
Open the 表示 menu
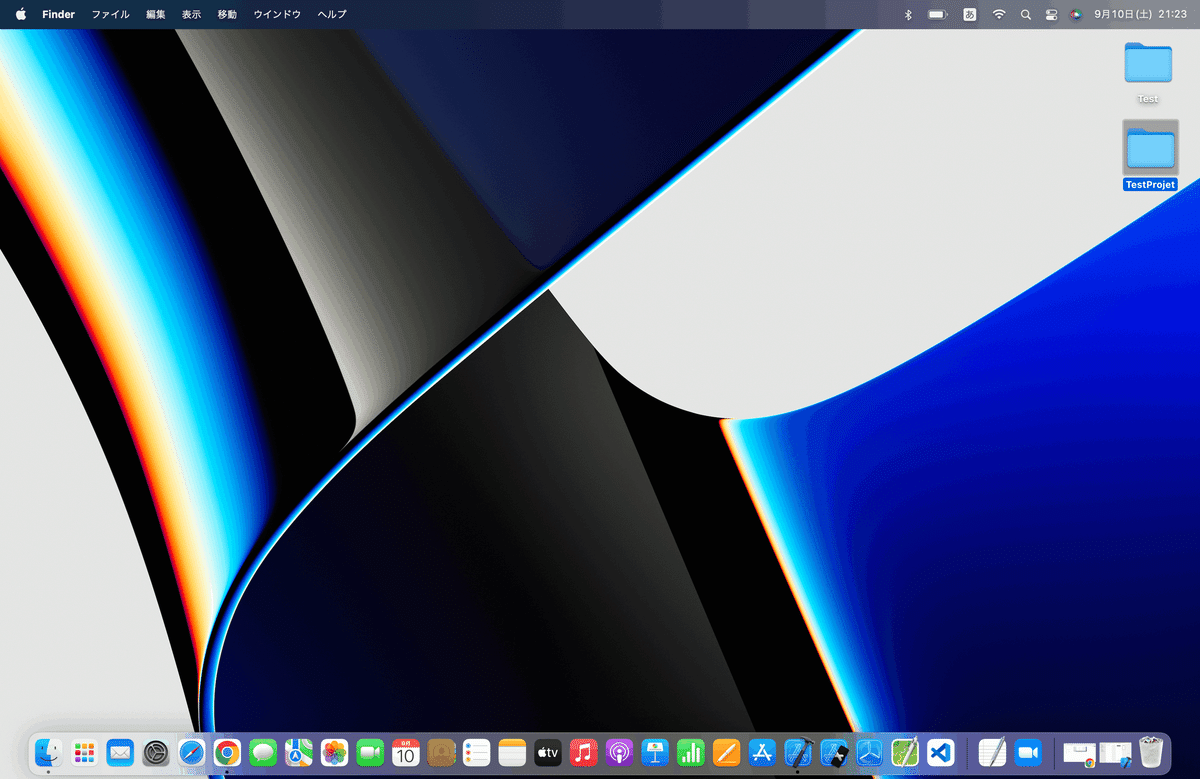(192, 14)
